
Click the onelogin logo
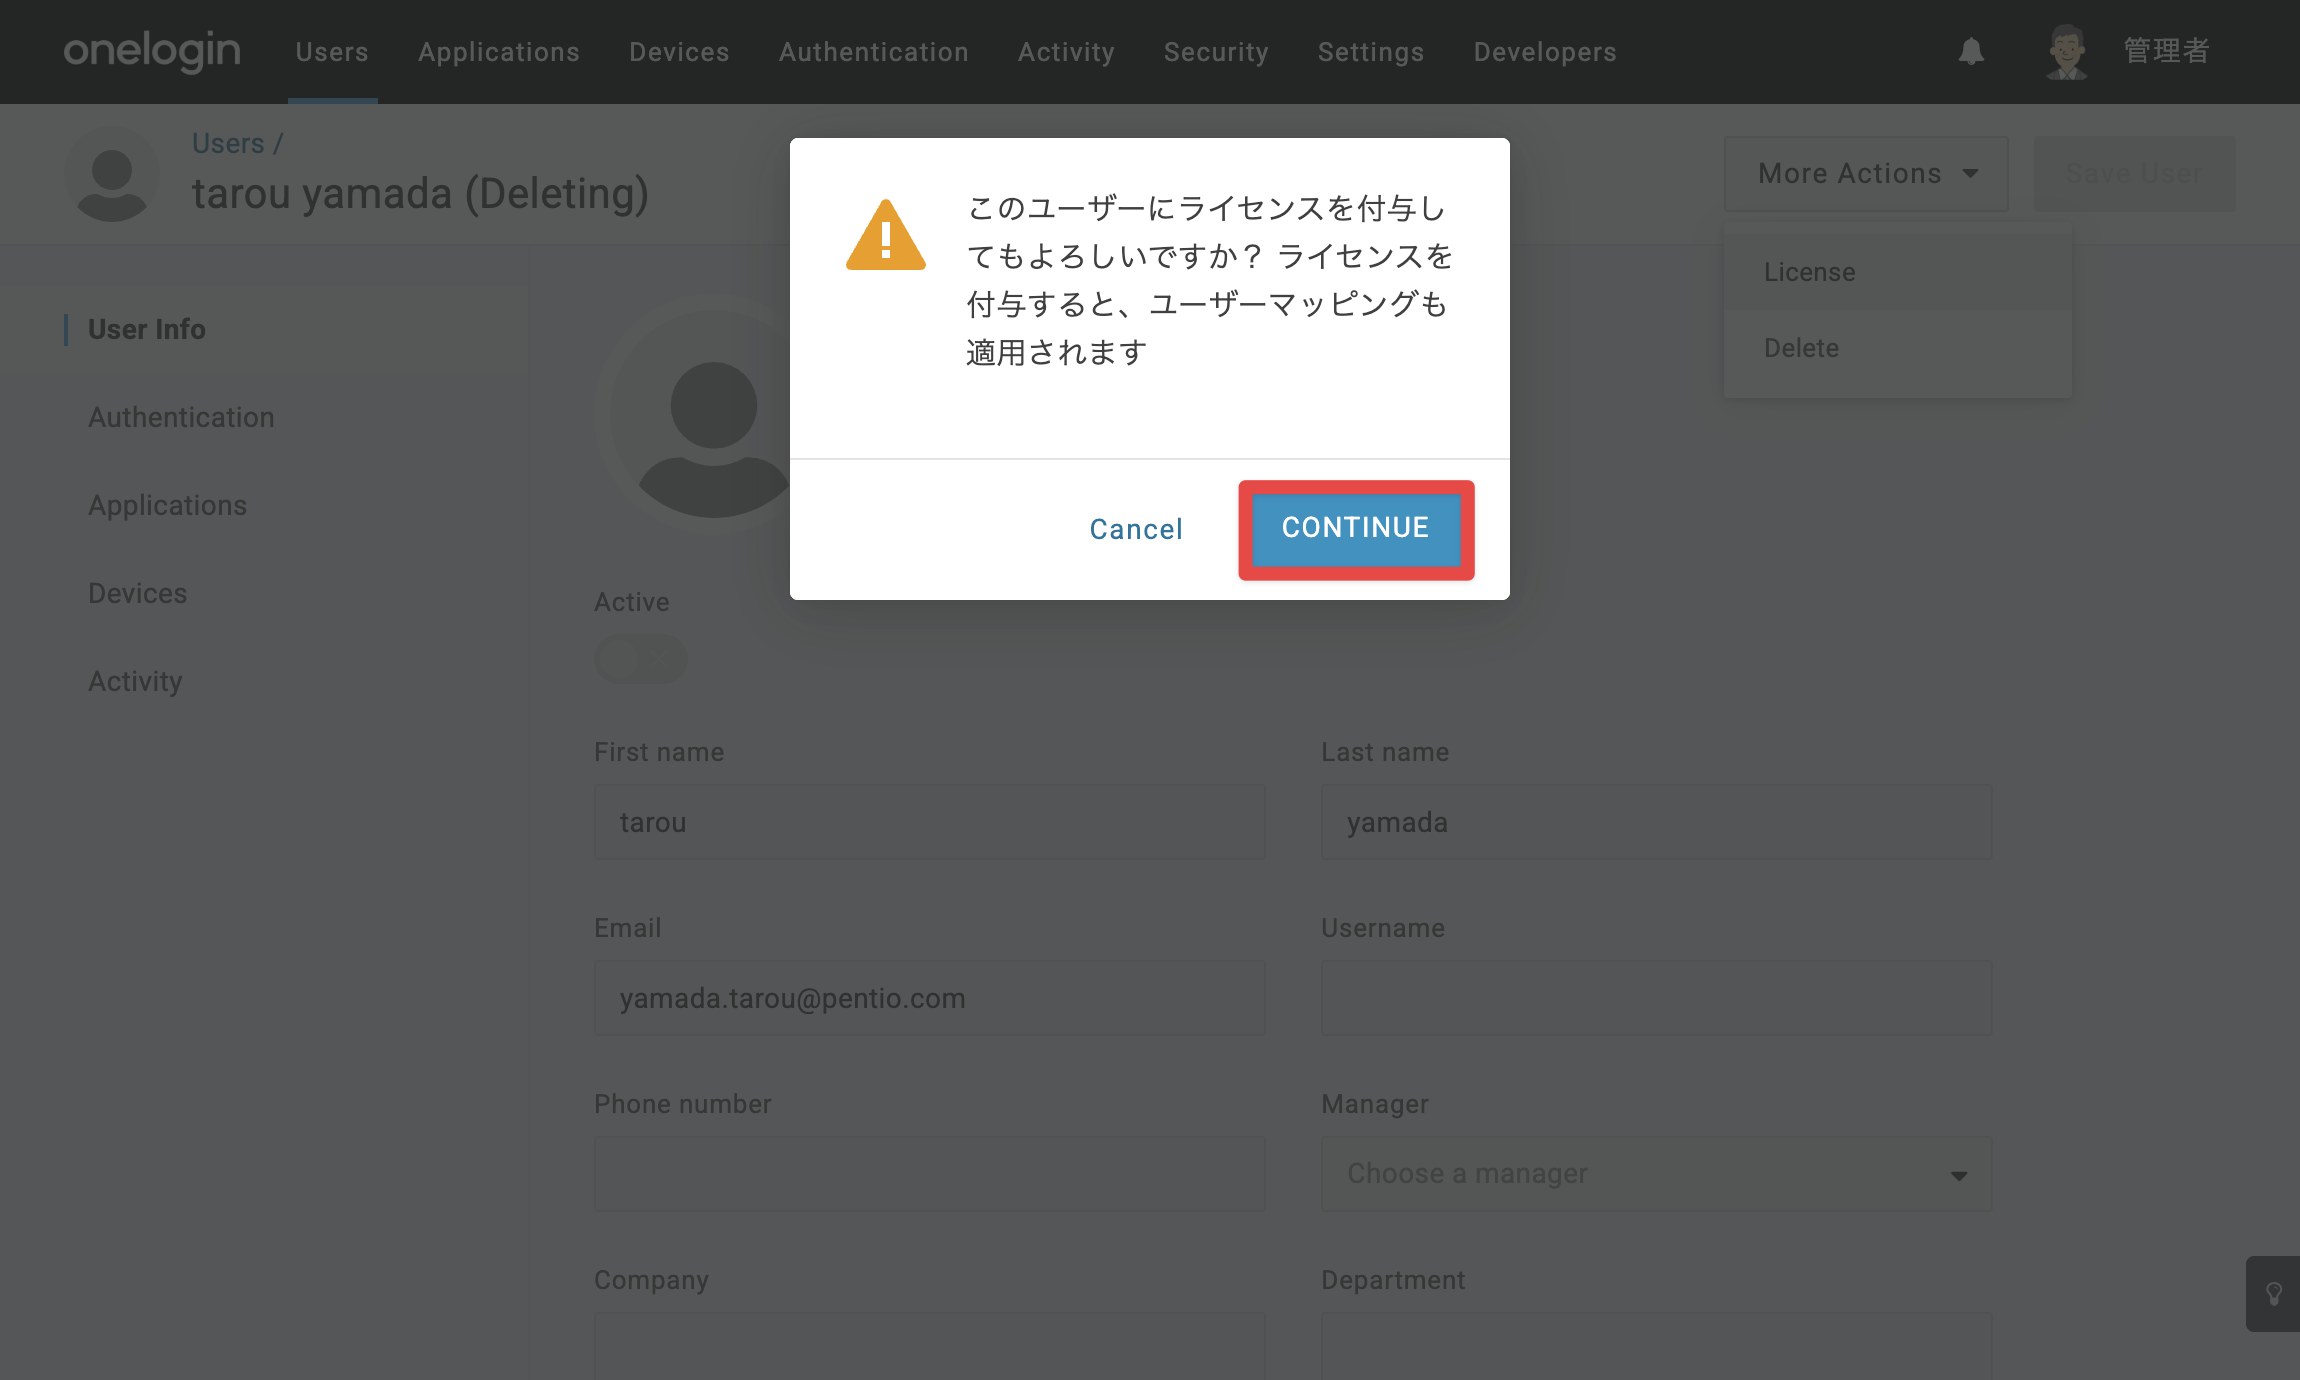152,51
